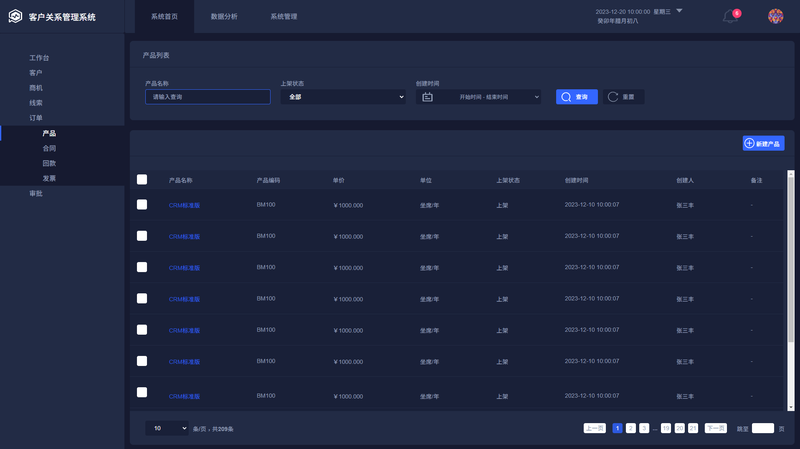Open the 创建时间 date range dropdown
800x449 pixels.
(x=478, y=97)
